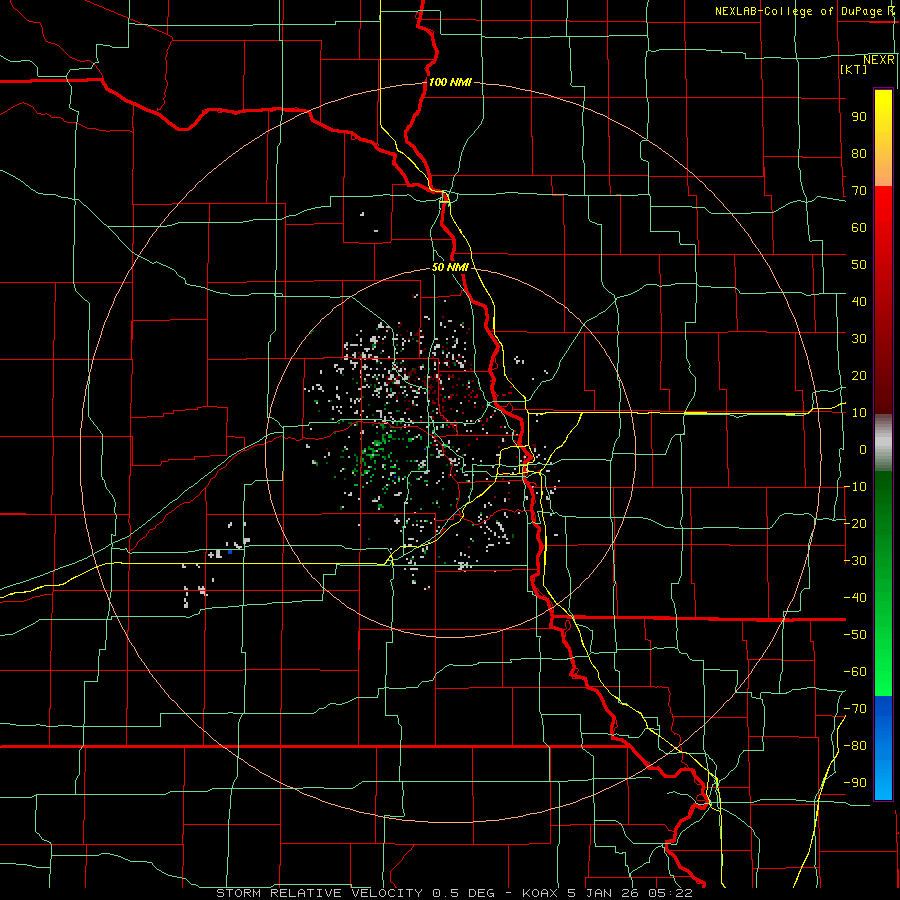
Task: Click the "100 NMI" range ring label
Action: 450,82
